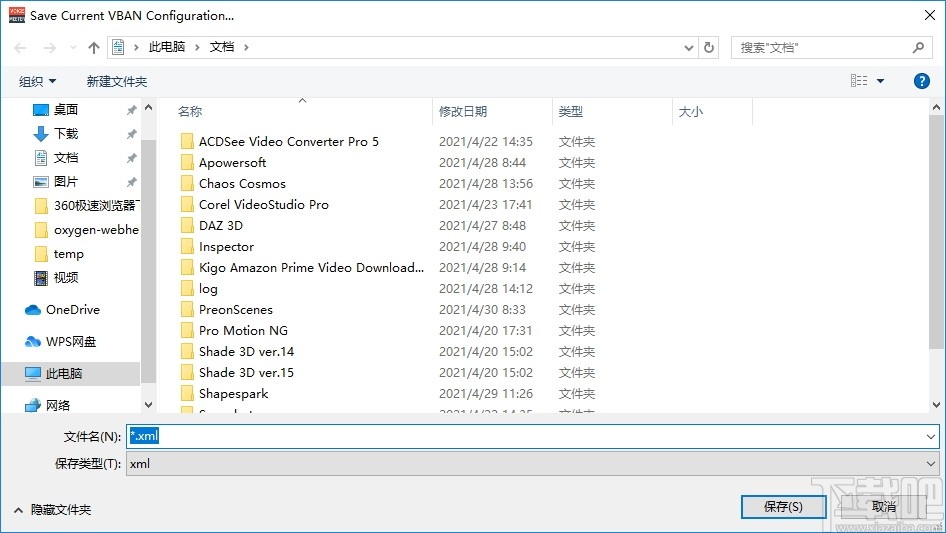946x533 pixels.
Task: Select the Chaos Cosmos folder icon
Action: 187,184
